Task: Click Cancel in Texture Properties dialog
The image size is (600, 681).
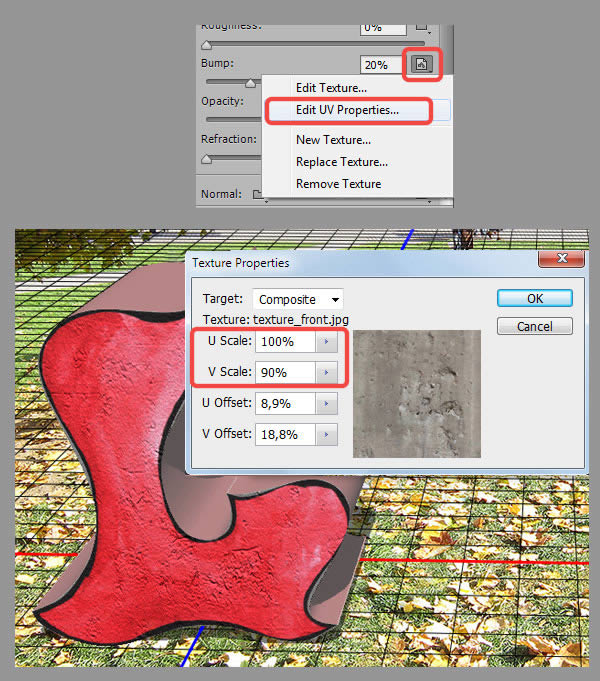Action: [x=535, y=326]
